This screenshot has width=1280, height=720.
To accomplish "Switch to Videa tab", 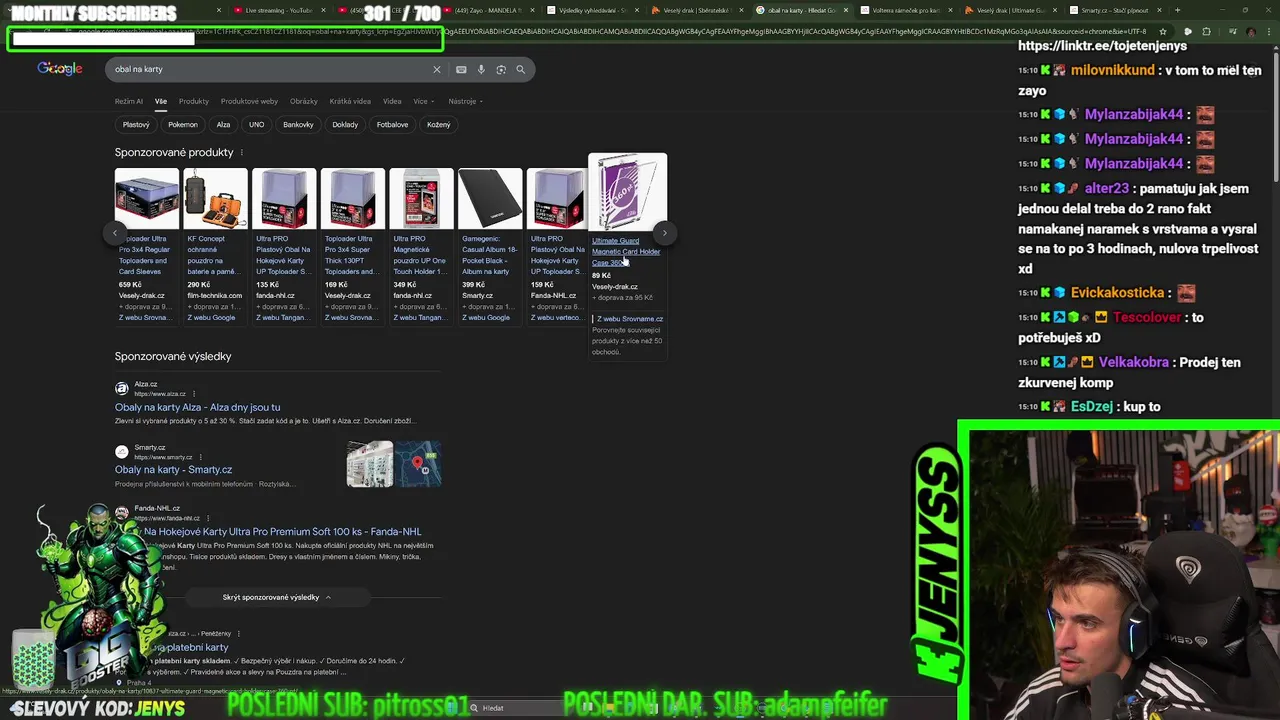I will tap(392, 101).
